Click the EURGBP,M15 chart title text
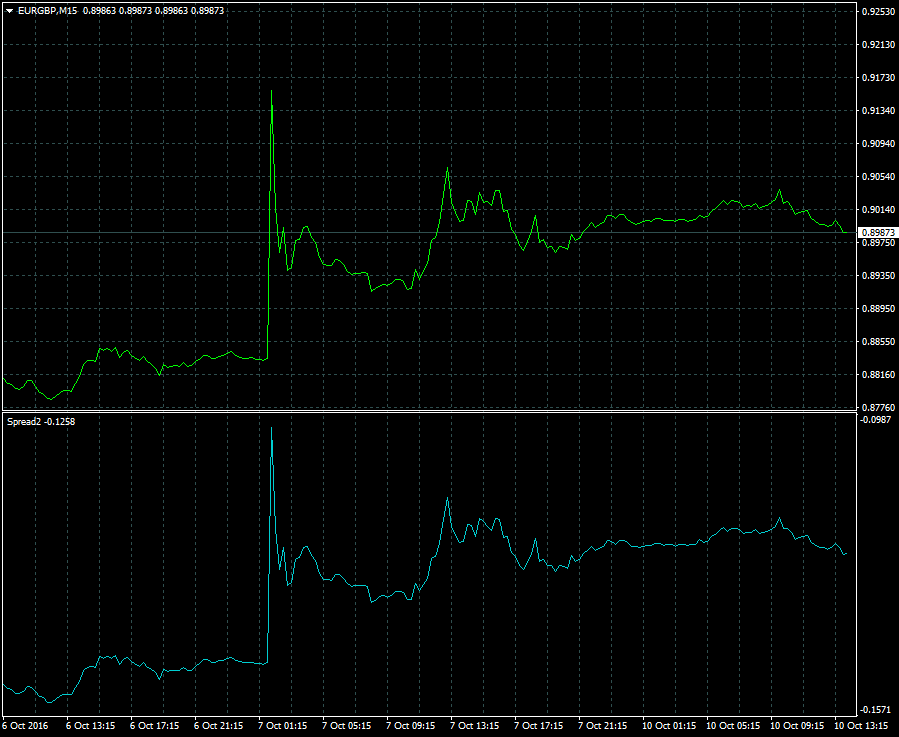This screenshot has height=737, width=899. tap(48, 11)
